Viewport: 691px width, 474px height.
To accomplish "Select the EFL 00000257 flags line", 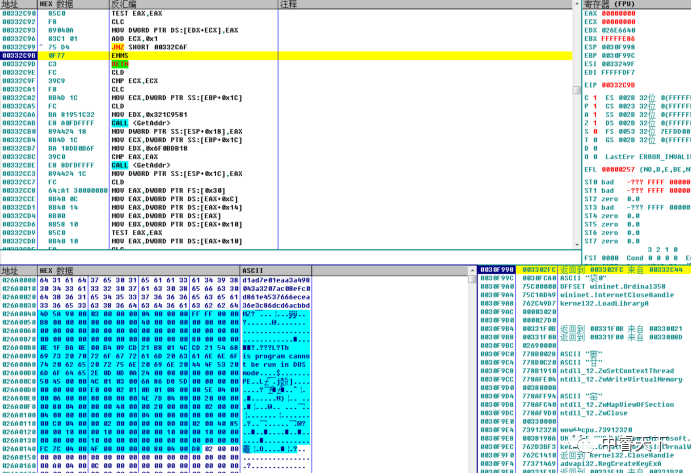I will coord(637,170).
